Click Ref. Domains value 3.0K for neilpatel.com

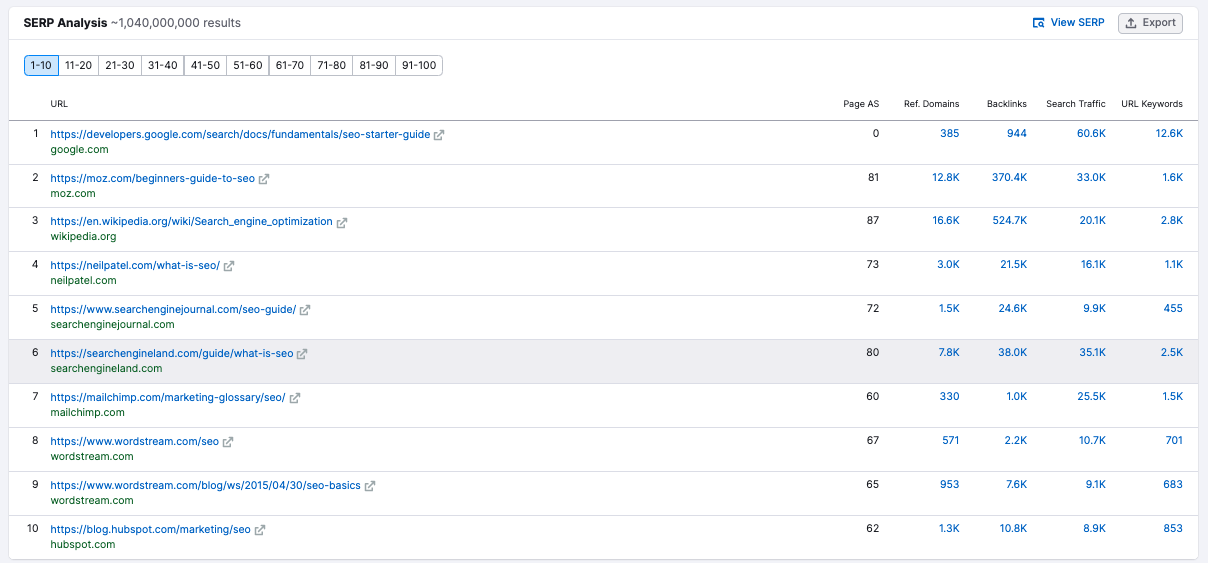coord(948,266)
